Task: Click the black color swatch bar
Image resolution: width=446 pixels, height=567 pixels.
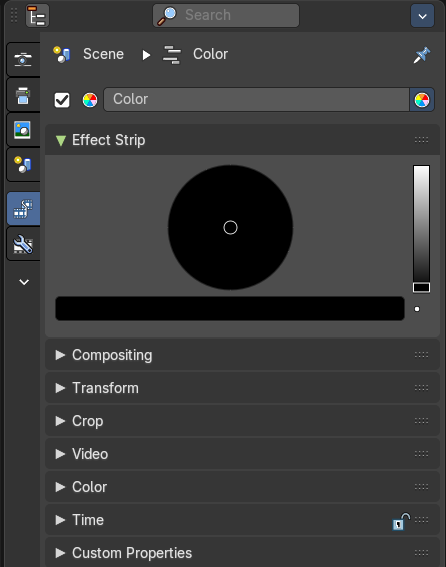Action: tap(230, 308)
